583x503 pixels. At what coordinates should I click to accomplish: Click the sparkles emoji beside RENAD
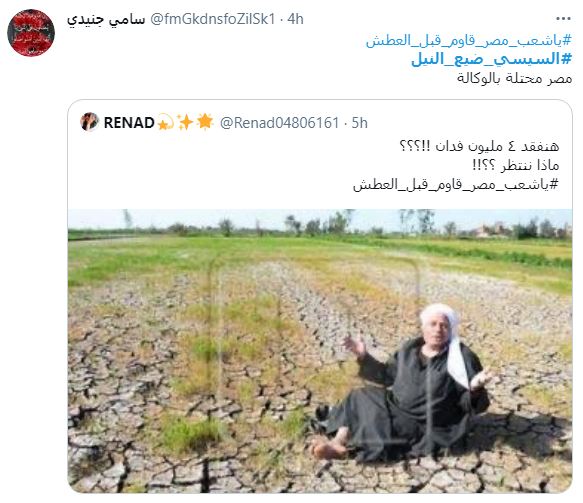click(x=185, y=122)
